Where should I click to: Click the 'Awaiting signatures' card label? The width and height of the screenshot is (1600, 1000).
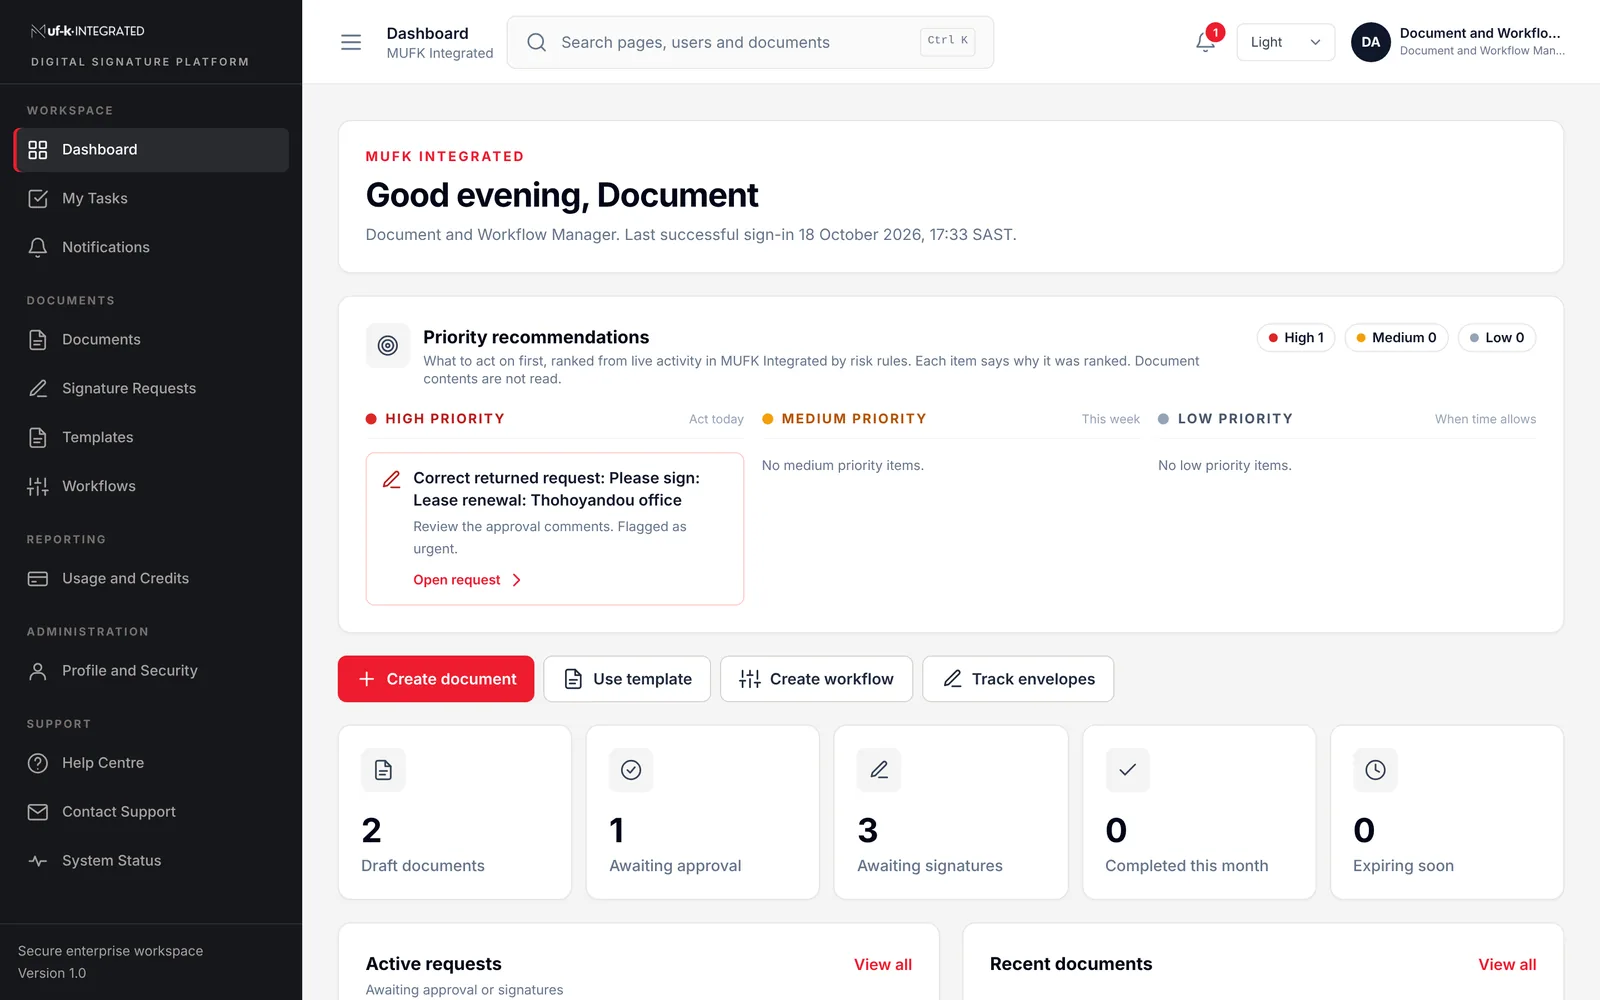click(x=930, y=866)
